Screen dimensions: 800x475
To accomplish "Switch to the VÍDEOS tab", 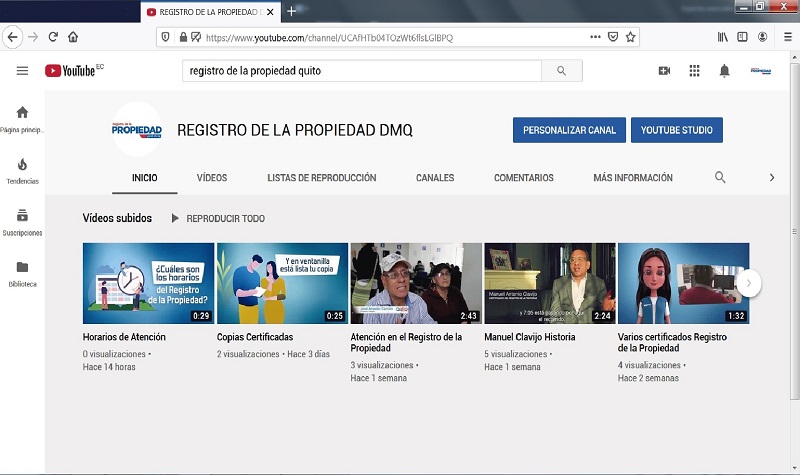I will click(212, 178).
